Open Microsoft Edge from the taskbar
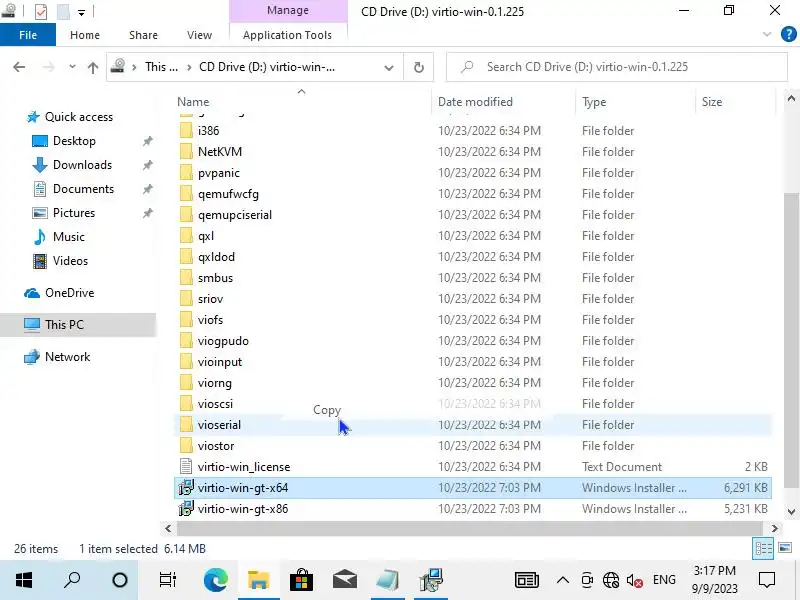800x600 pixels. [215, 580]
